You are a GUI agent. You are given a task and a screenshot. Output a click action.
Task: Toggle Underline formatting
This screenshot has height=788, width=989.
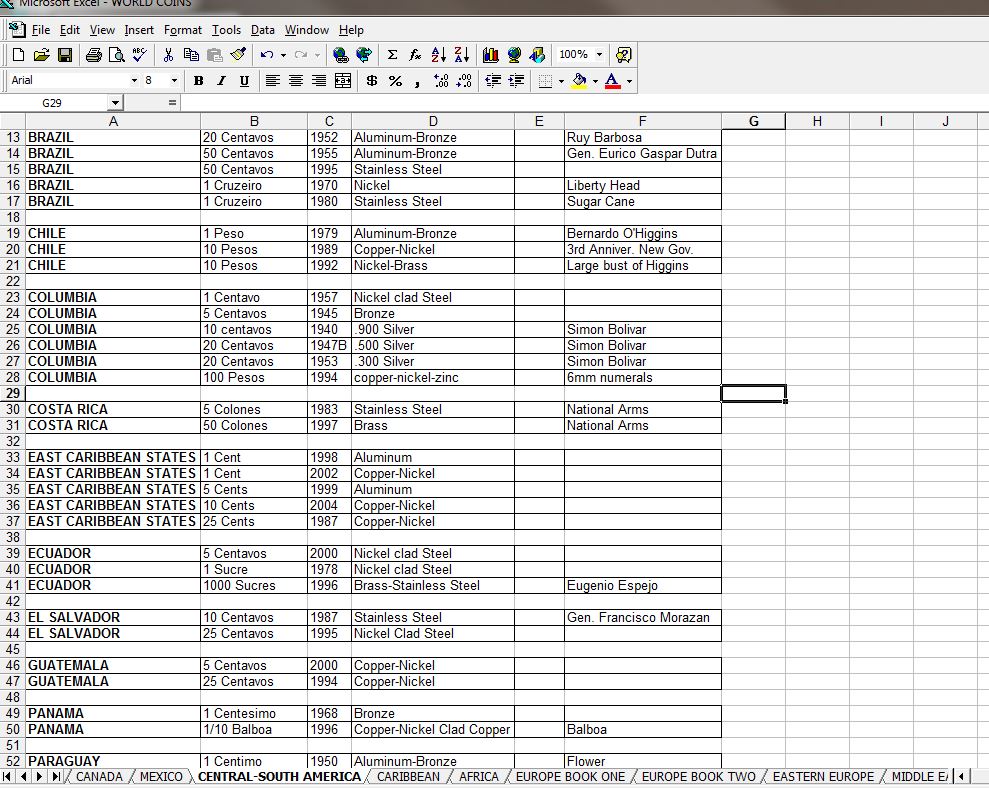click(x=244, y=81)
